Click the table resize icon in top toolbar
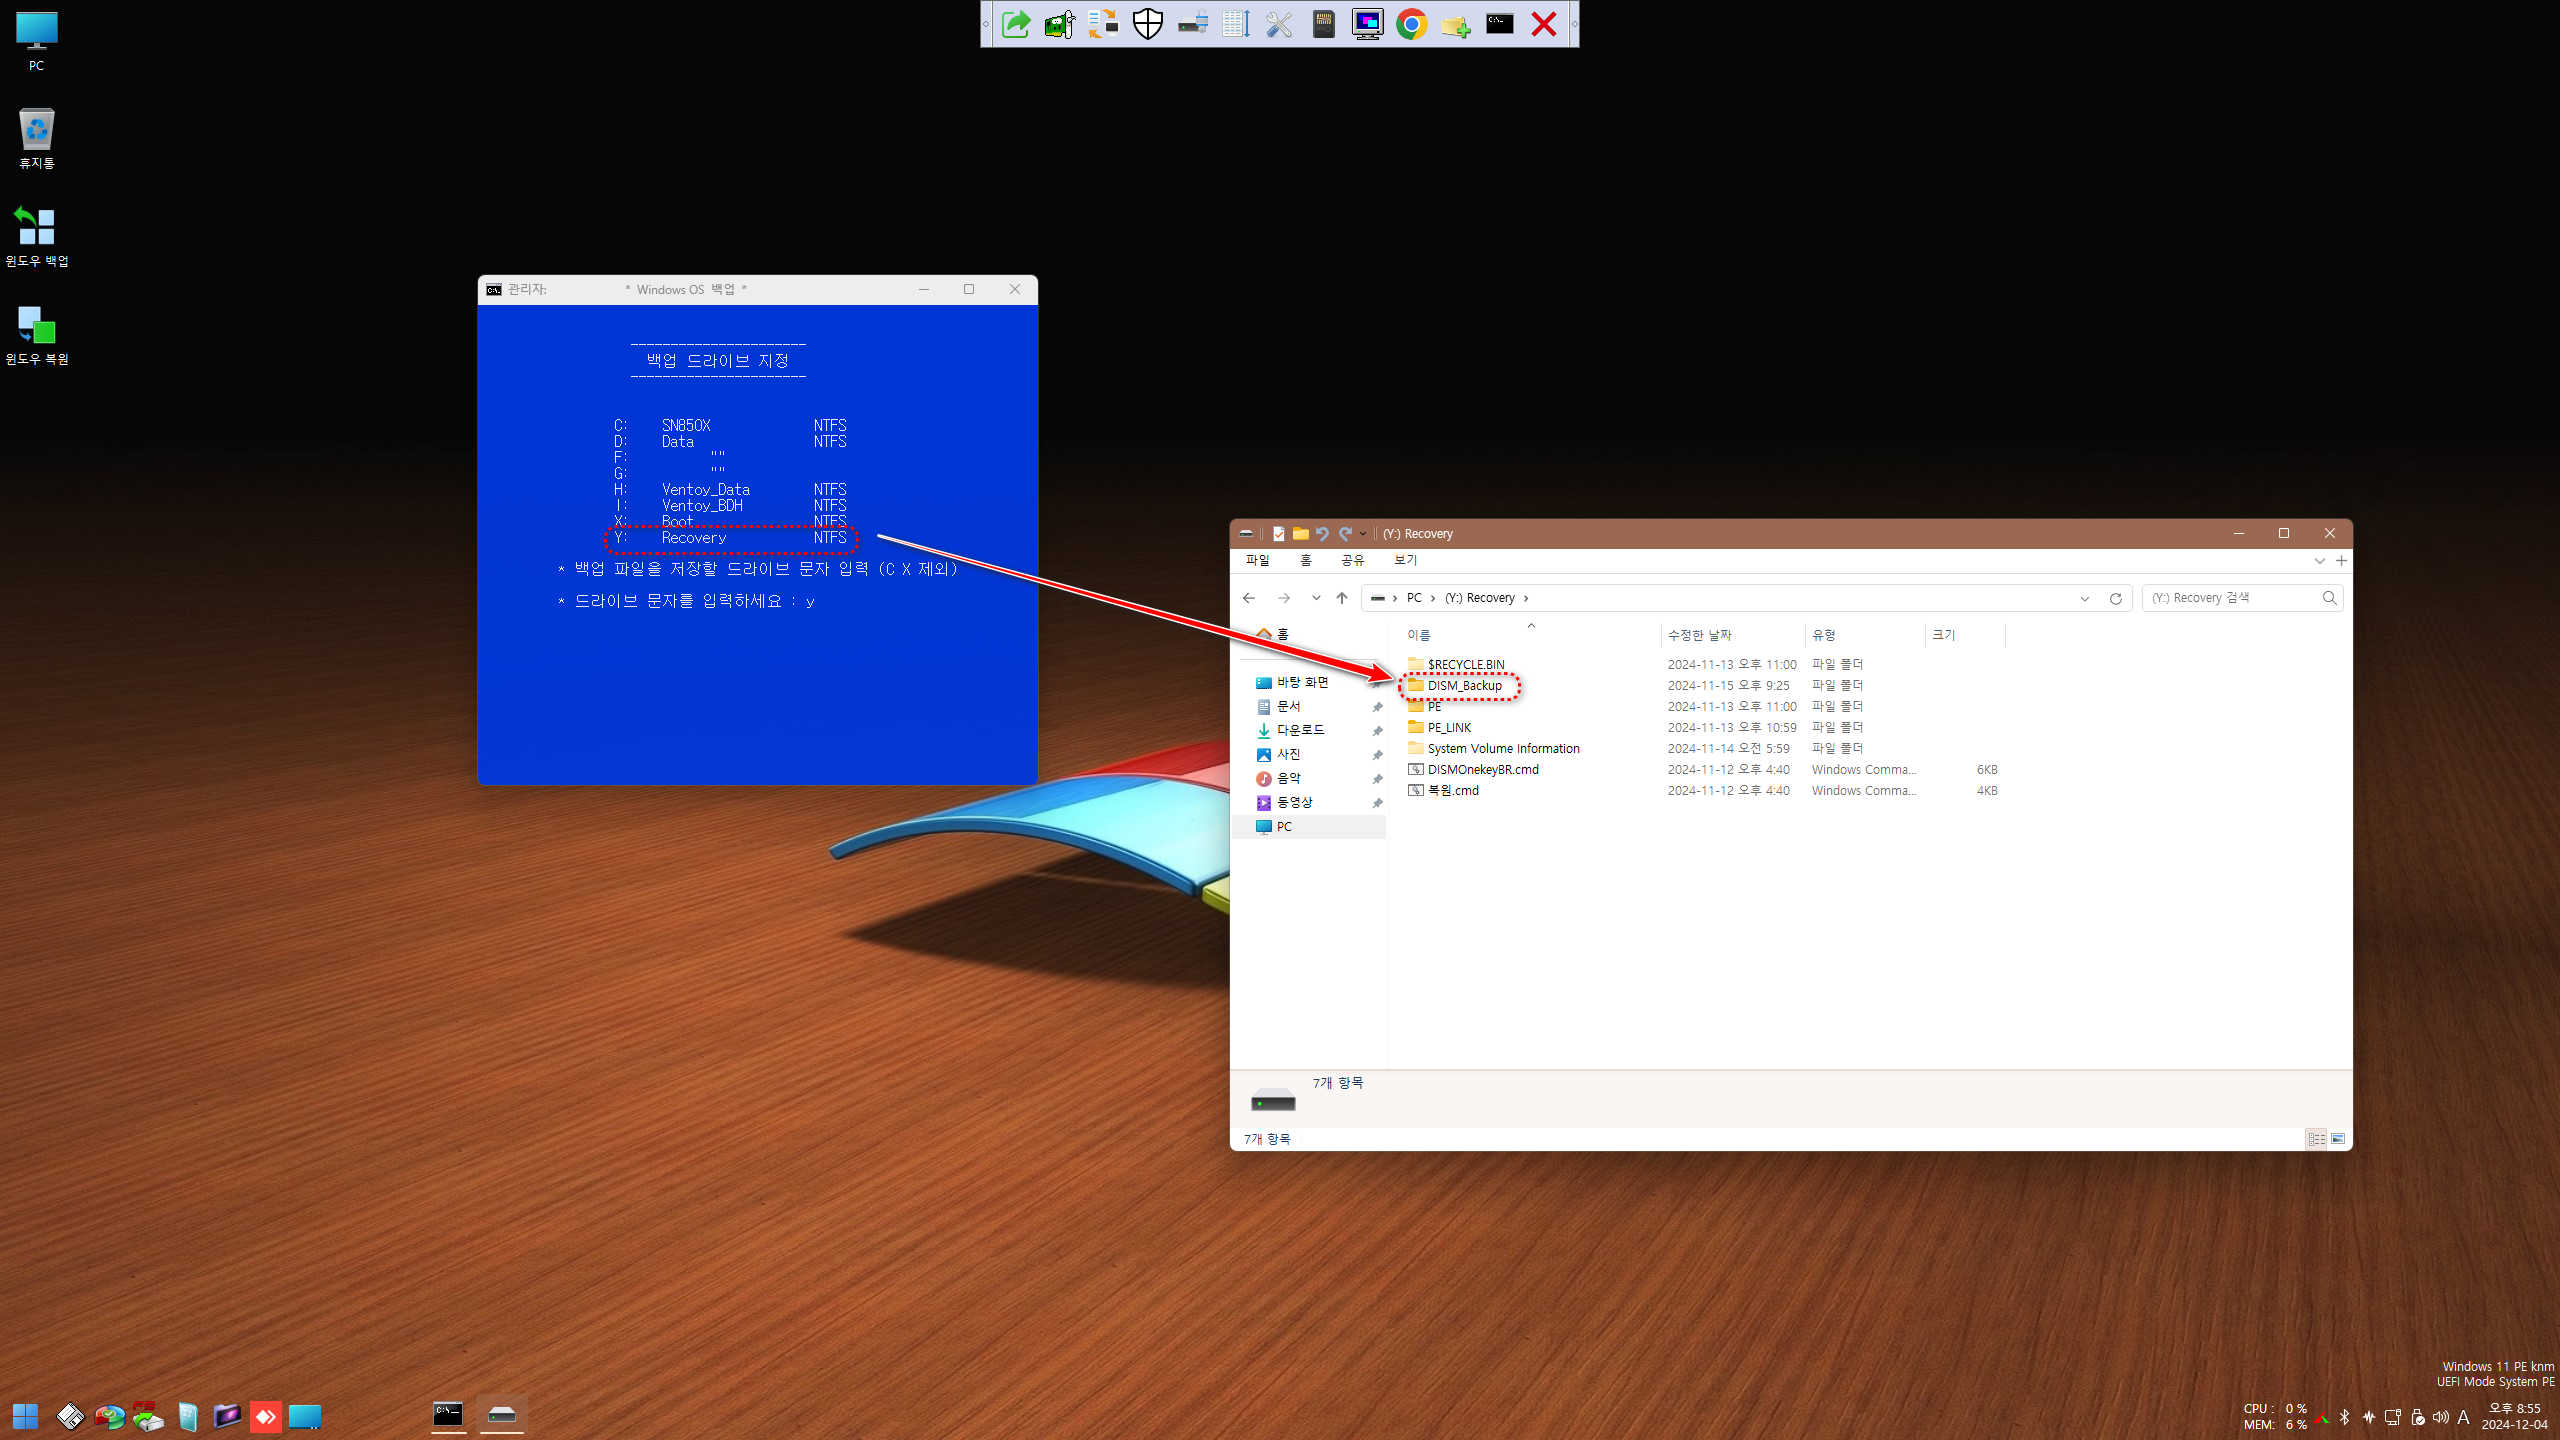 (1236, 24)
